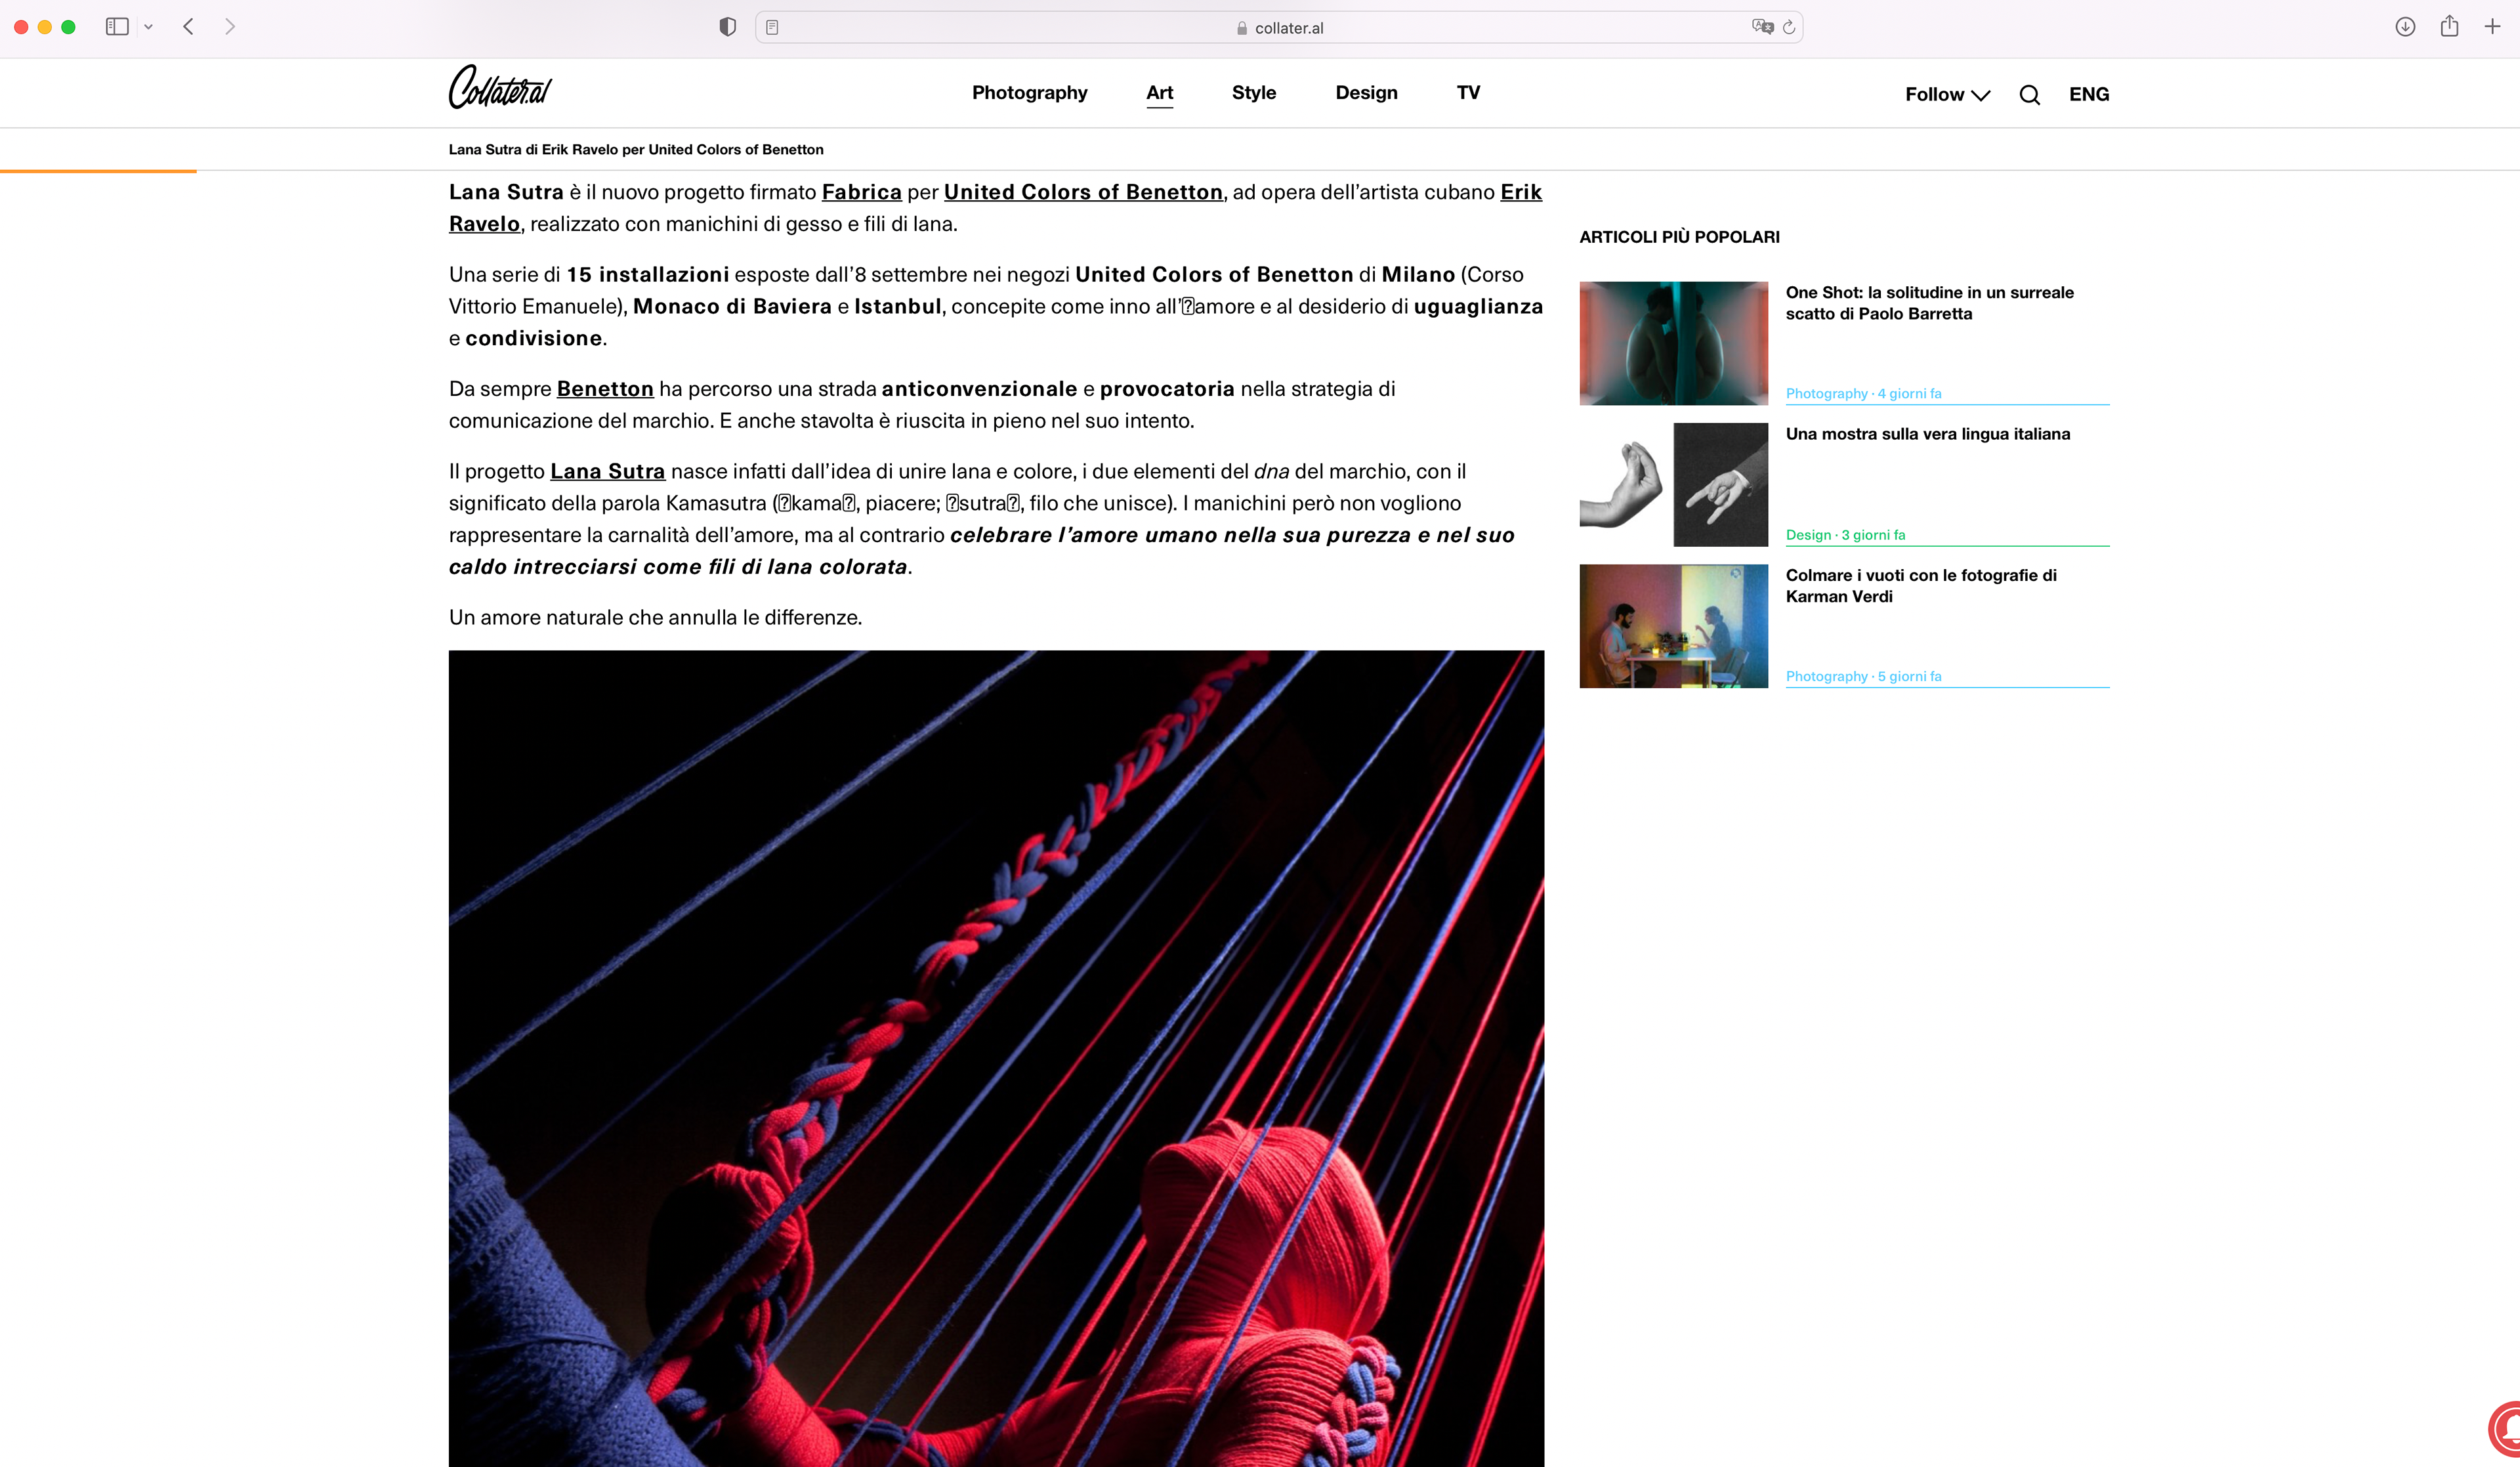Switch language with the ENG button
The width and height of the screenshot is (2520, 1467).
point(2089,95)
